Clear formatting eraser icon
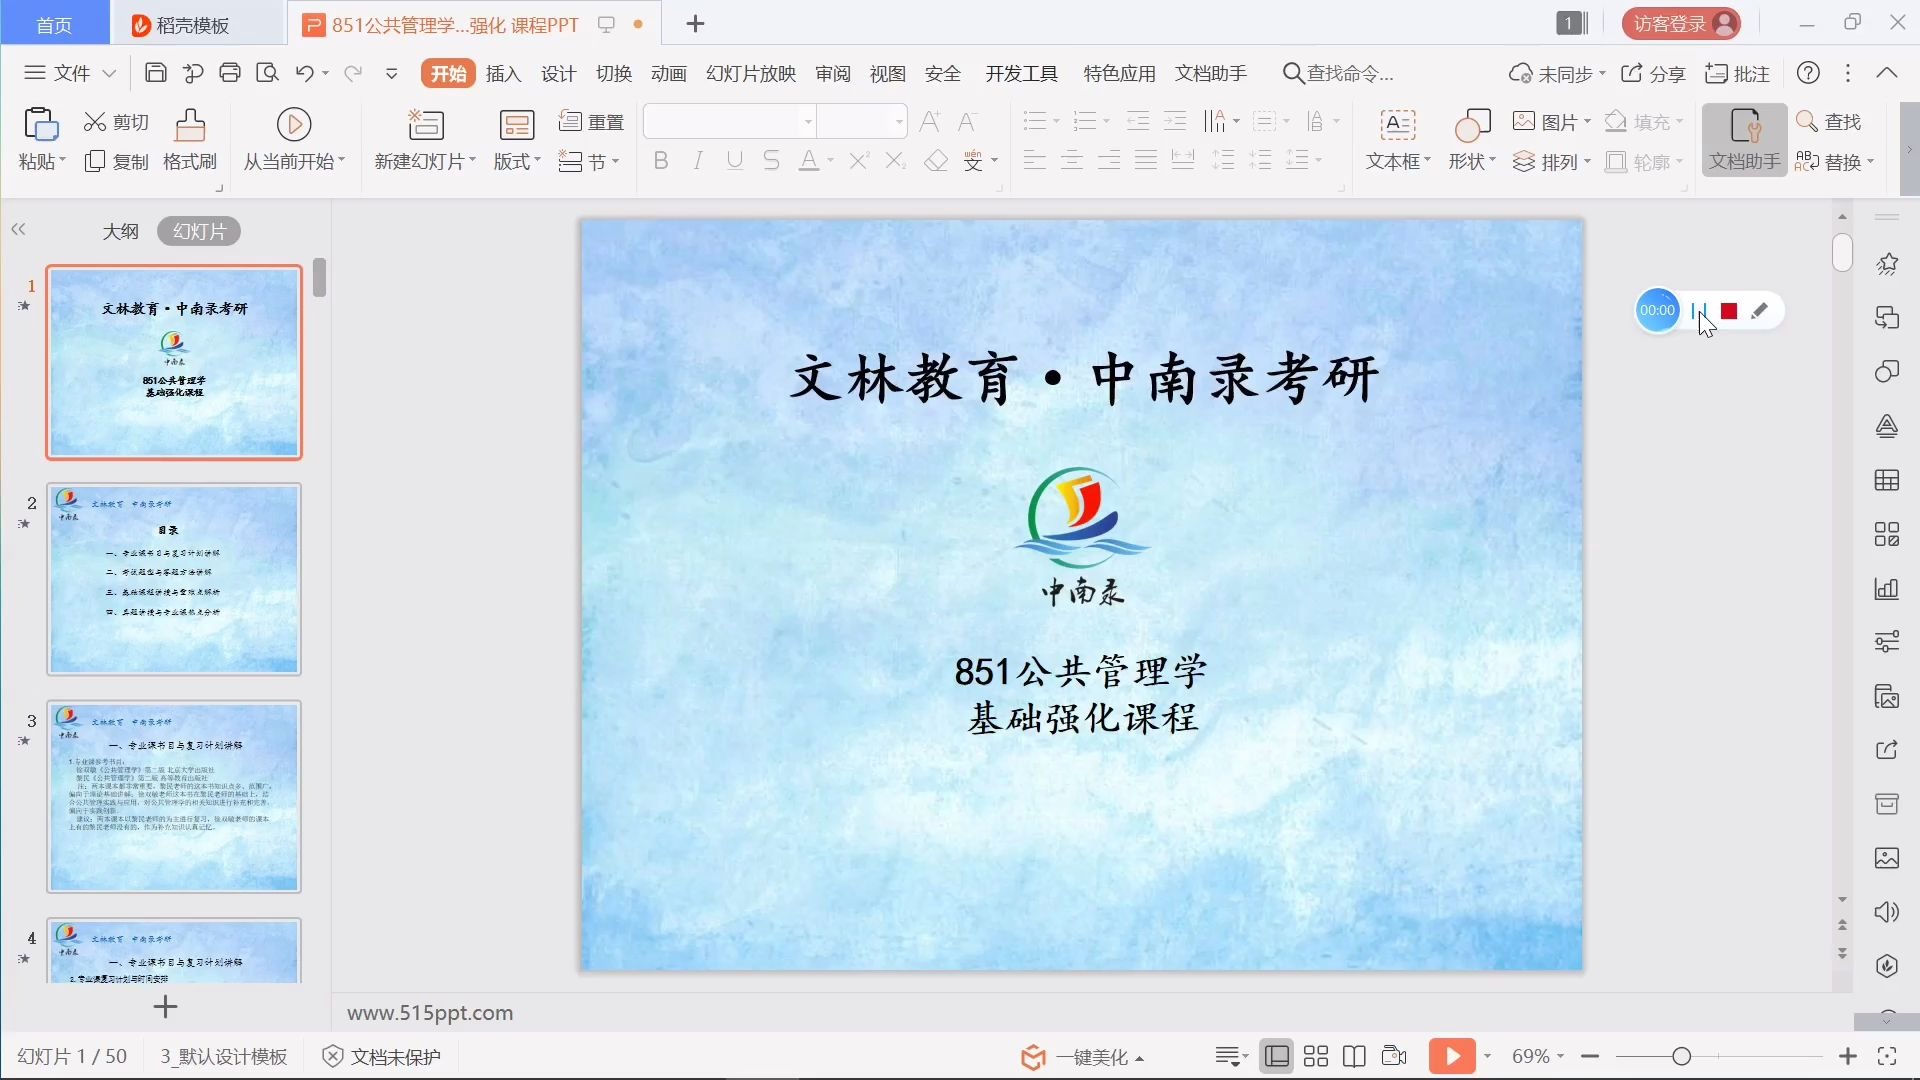The image size is (1920, 1080). point(936,161)
